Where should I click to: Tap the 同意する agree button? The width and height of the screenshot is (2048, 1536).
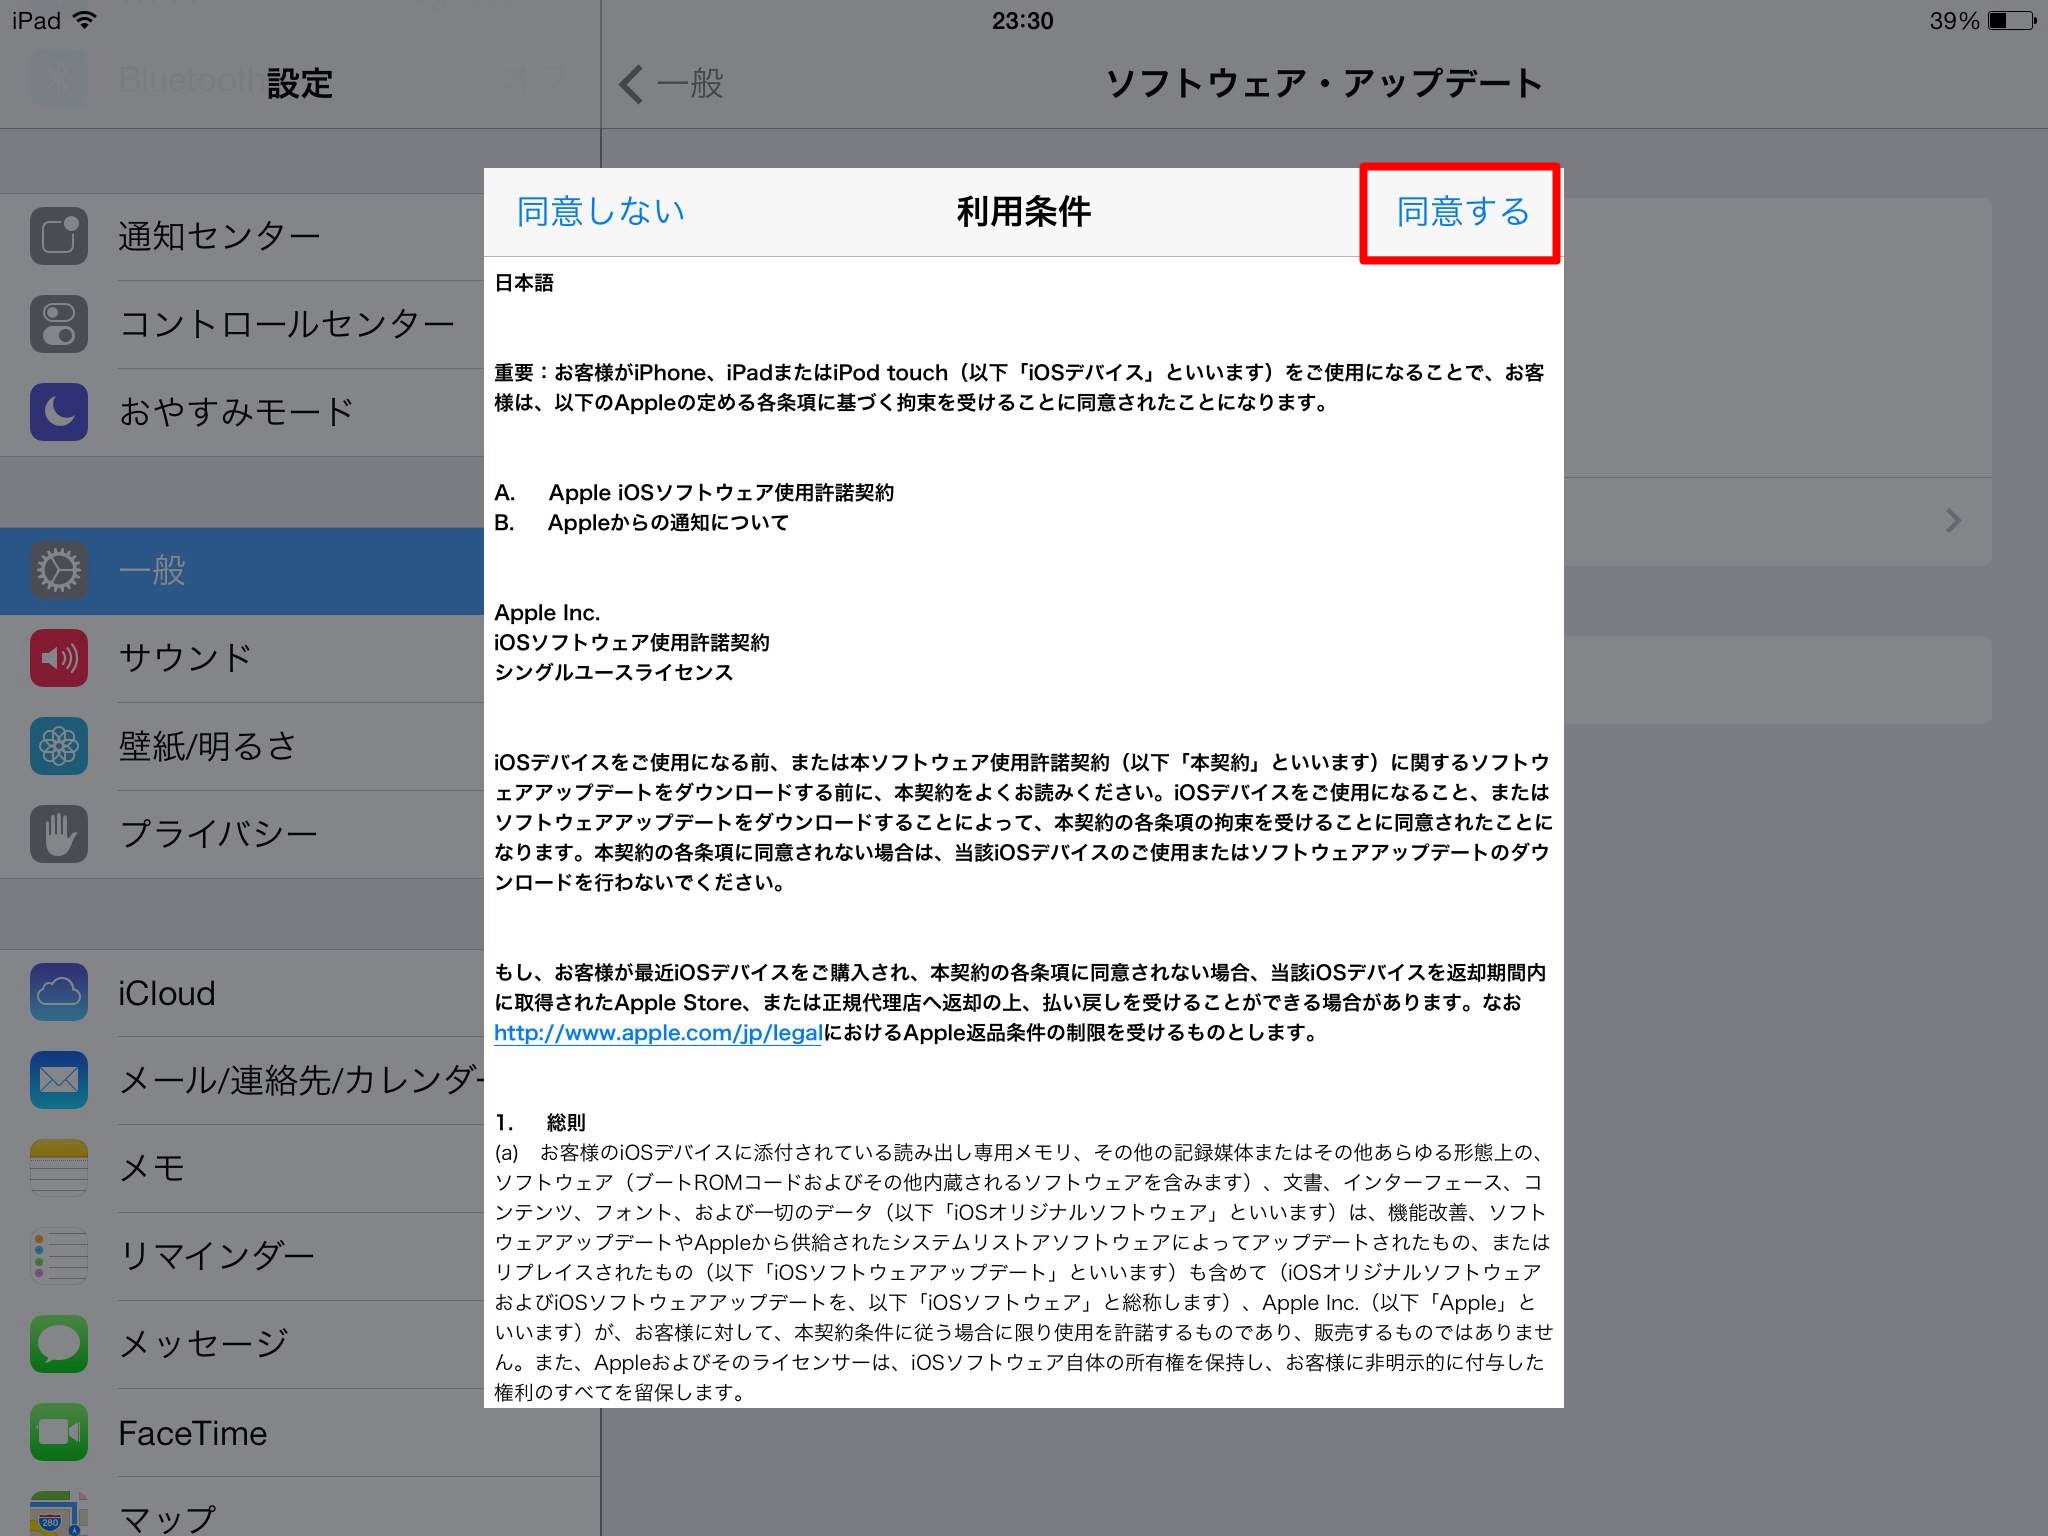point(1462,212)
